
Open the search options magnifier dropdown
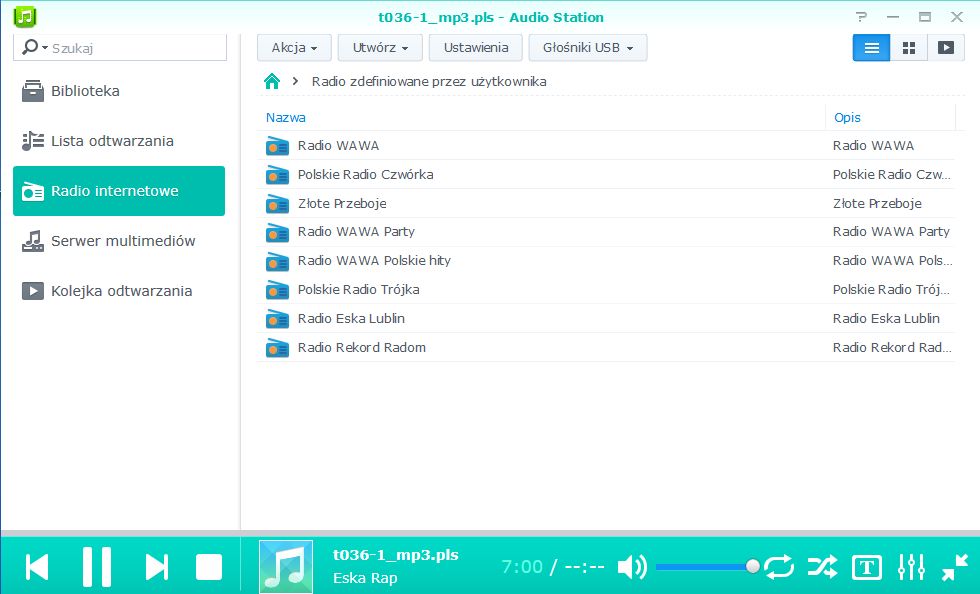click(34, 48)
